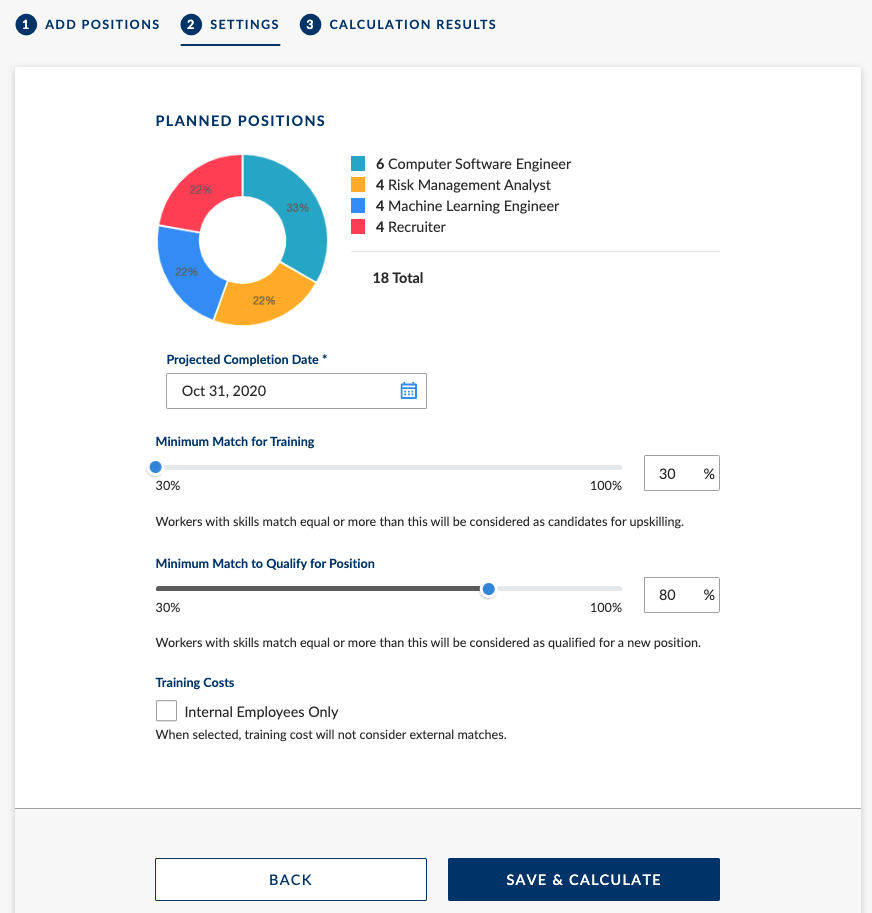Click the teal Computer Software Engineer legend swatch
This screenshot has height=913, width=872.
click(x=358, y=164)
